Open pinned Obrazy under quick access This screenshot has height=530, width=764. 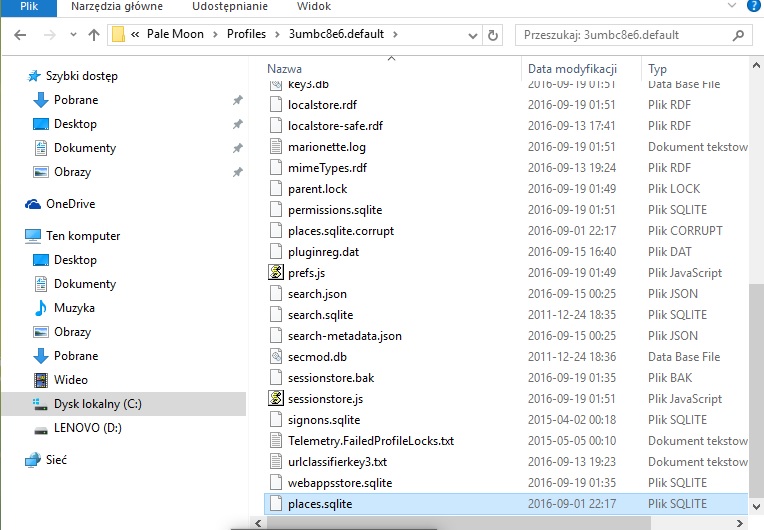[x=72, y=171]
